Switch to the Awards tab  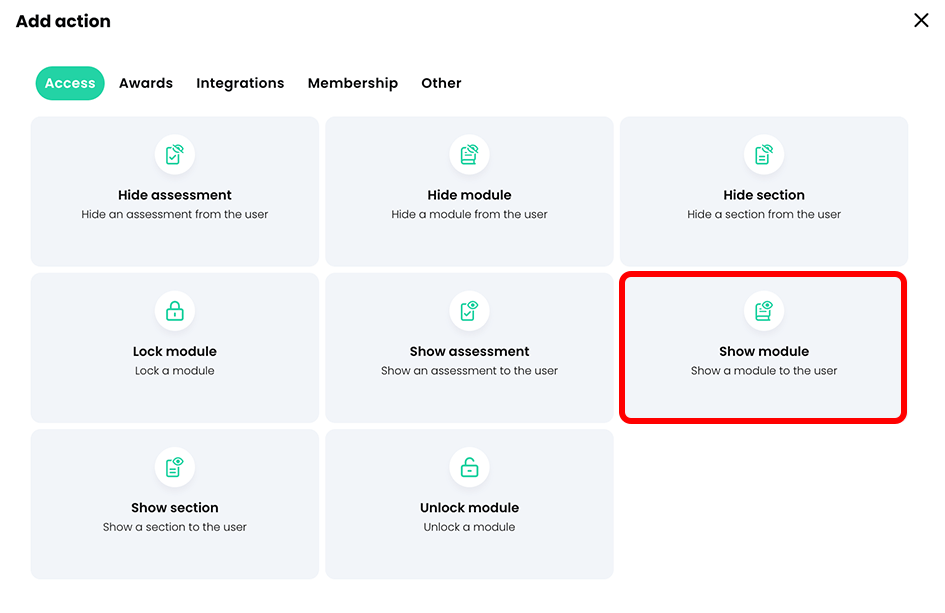click(x=145, y=83)
